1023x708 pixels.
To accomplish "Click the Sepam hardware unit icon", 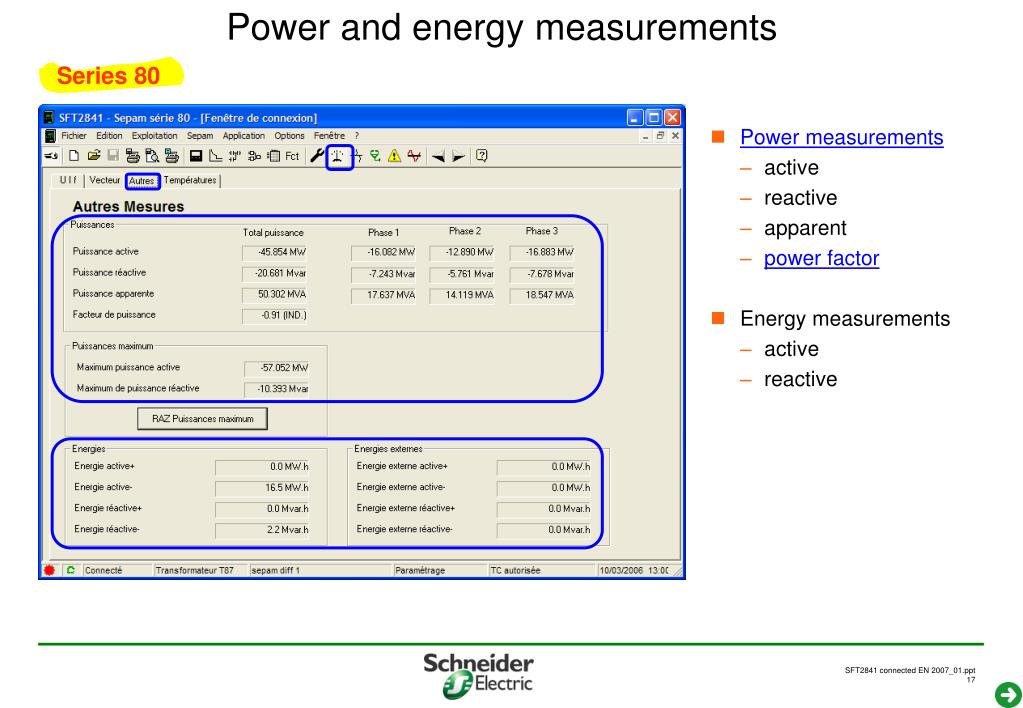I will [x=196, y=156].
